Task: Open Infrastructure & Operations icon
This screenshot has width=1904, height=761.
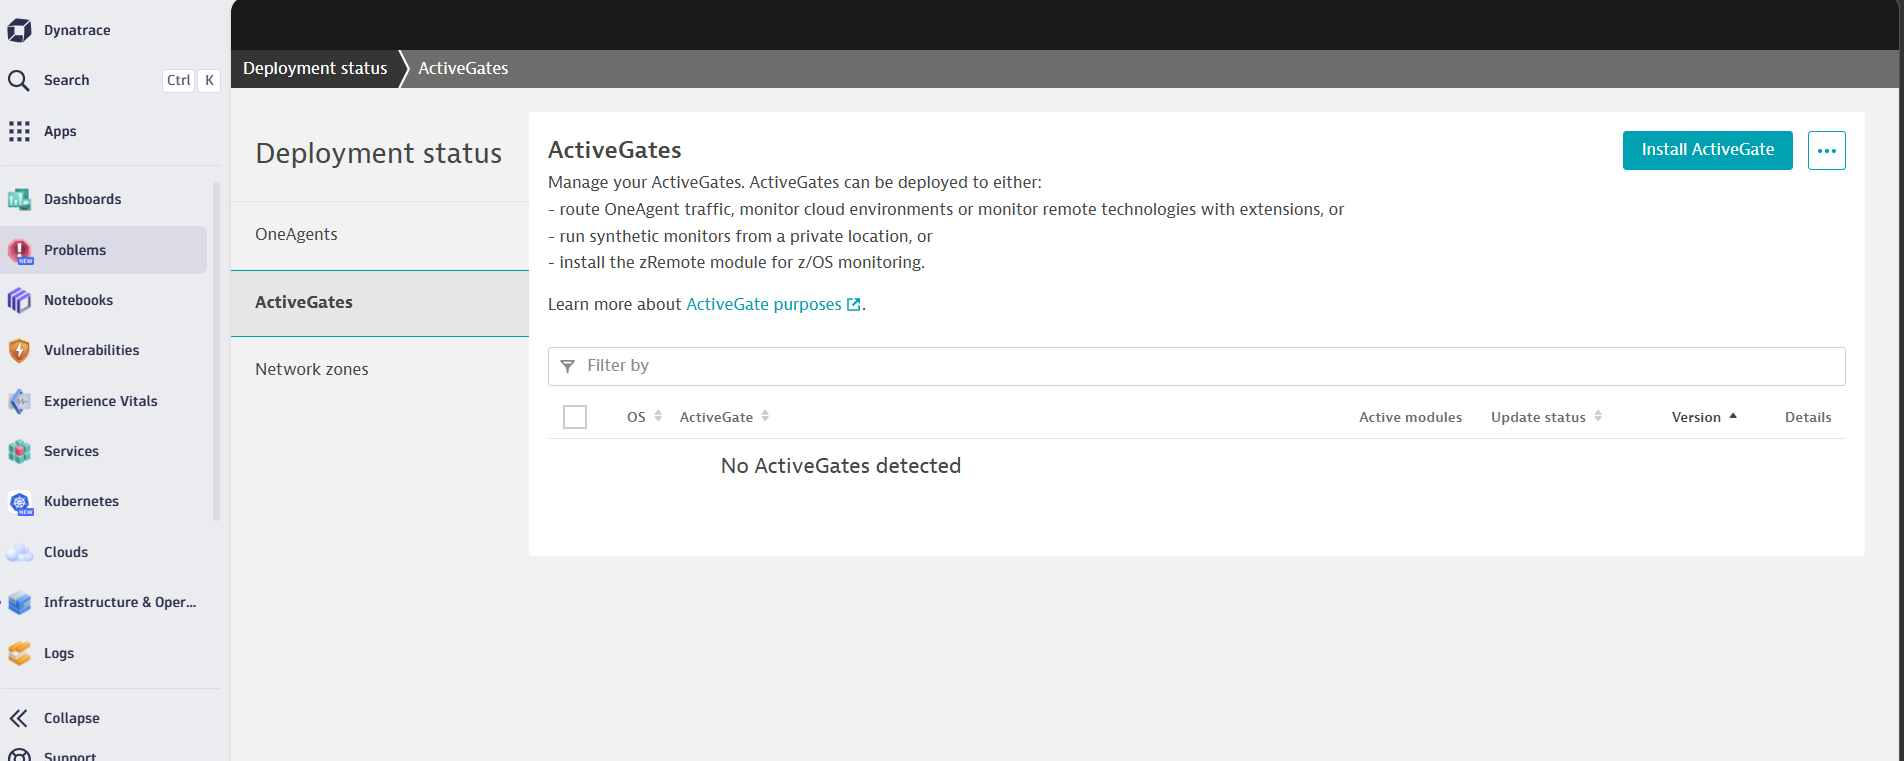Action: coord(19,602)
